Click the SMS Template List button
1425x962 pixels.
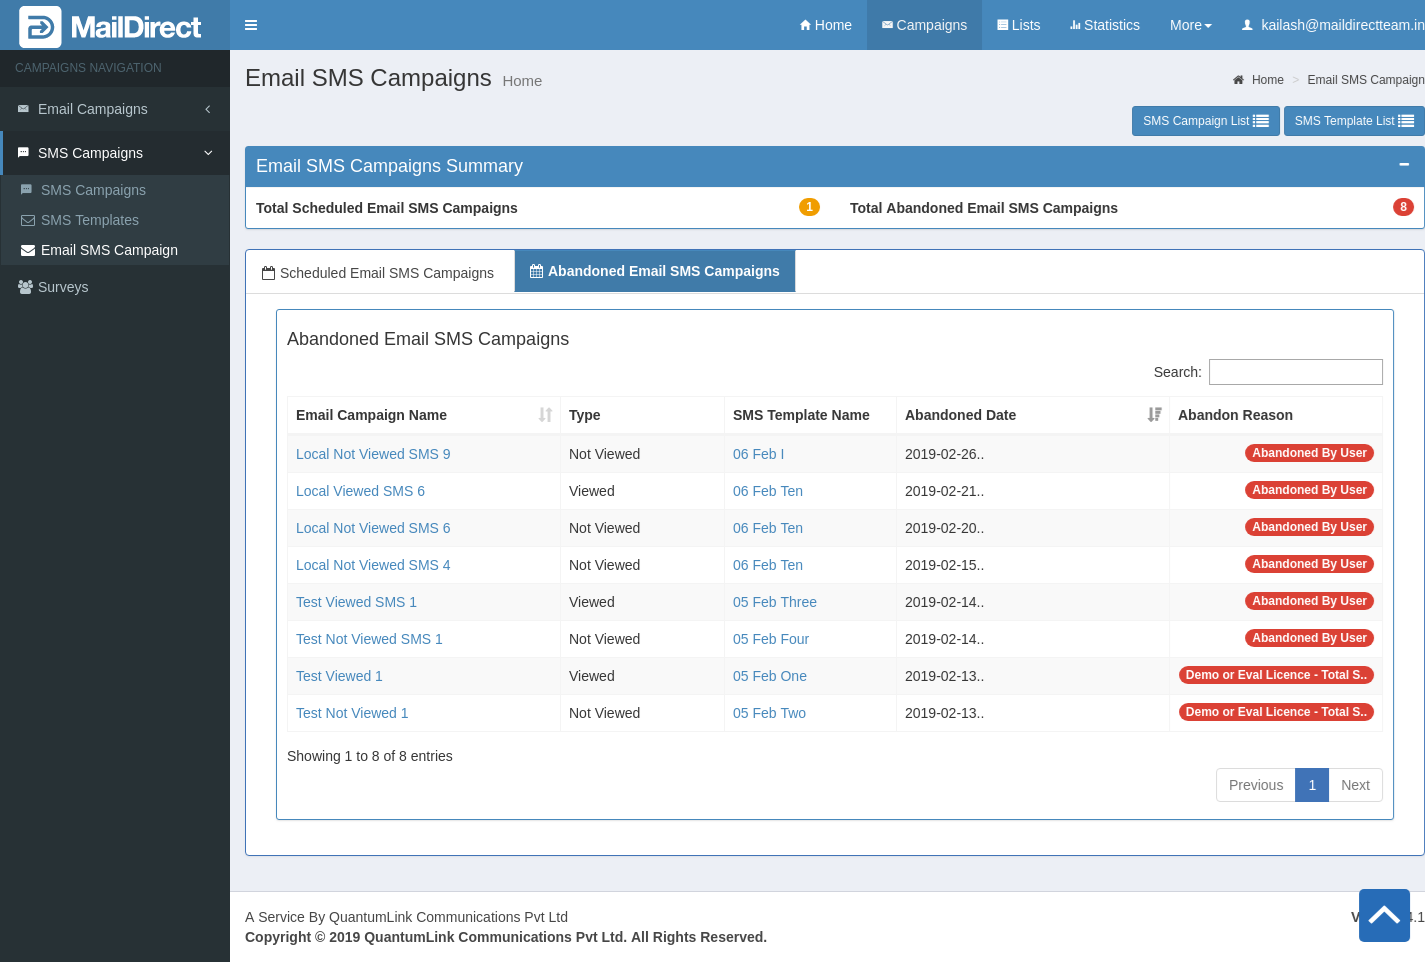[x=1353, y=121]
